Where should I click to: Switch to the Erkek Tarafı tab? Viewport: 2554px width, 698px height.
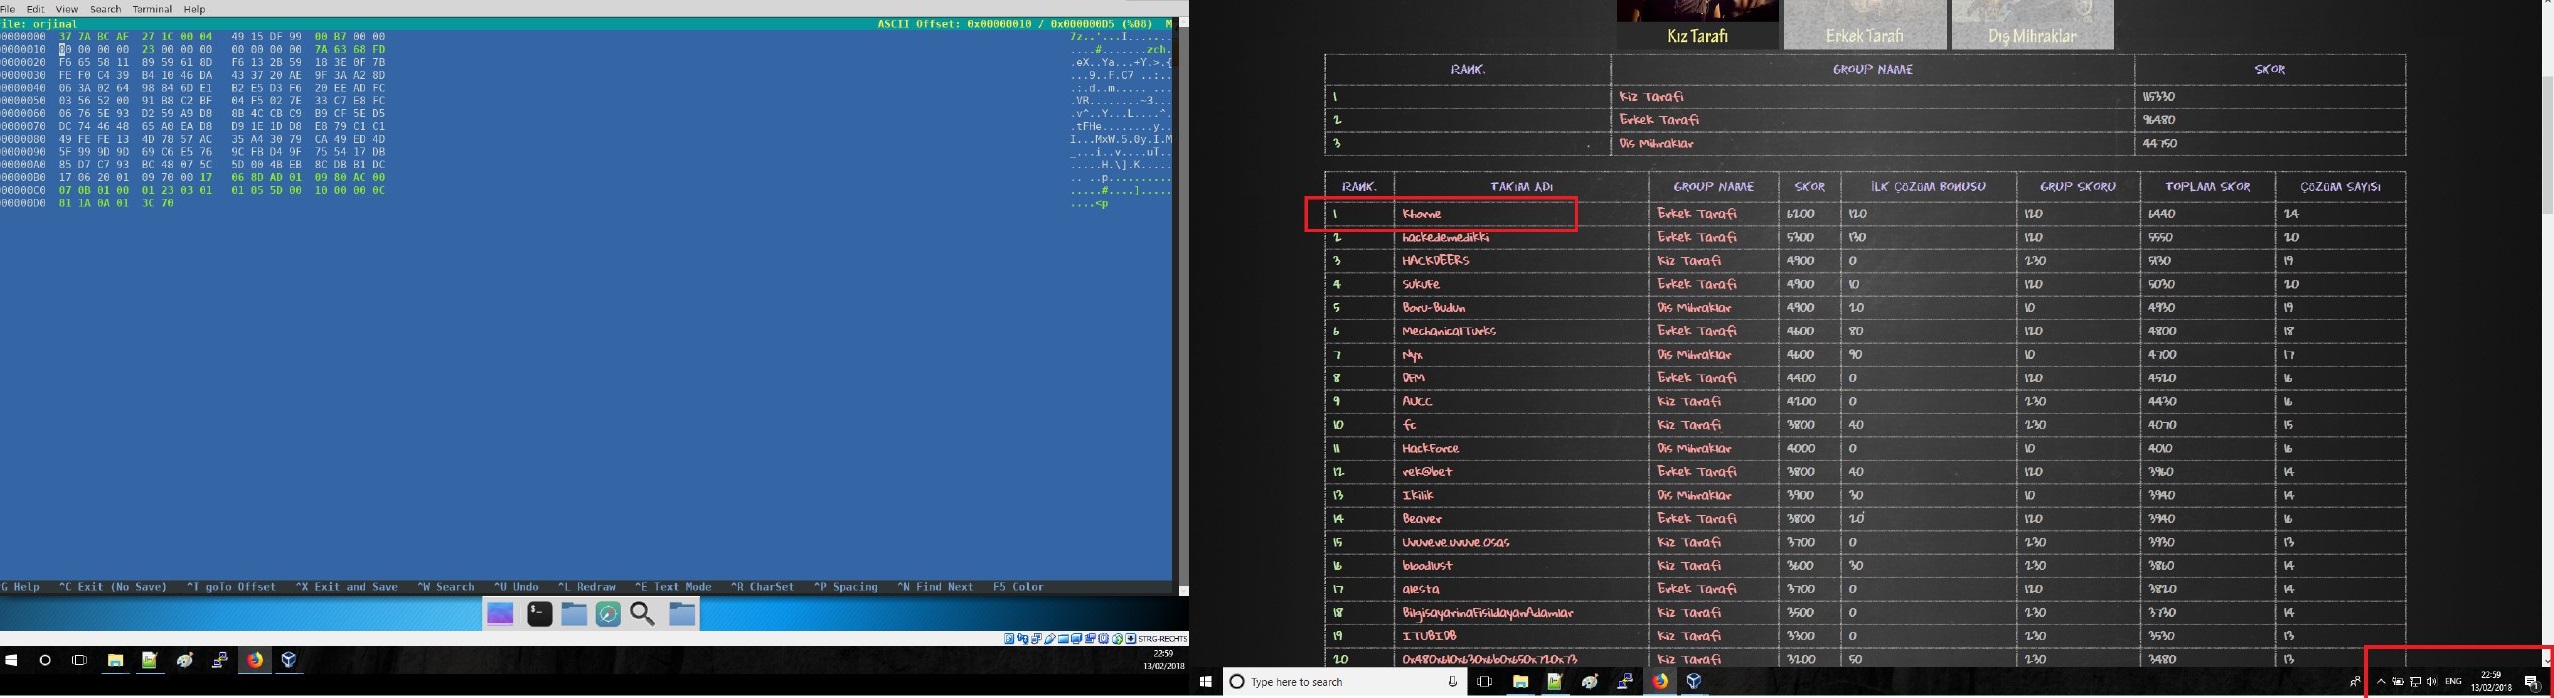pyautogui.click(x=1864, y=36)
